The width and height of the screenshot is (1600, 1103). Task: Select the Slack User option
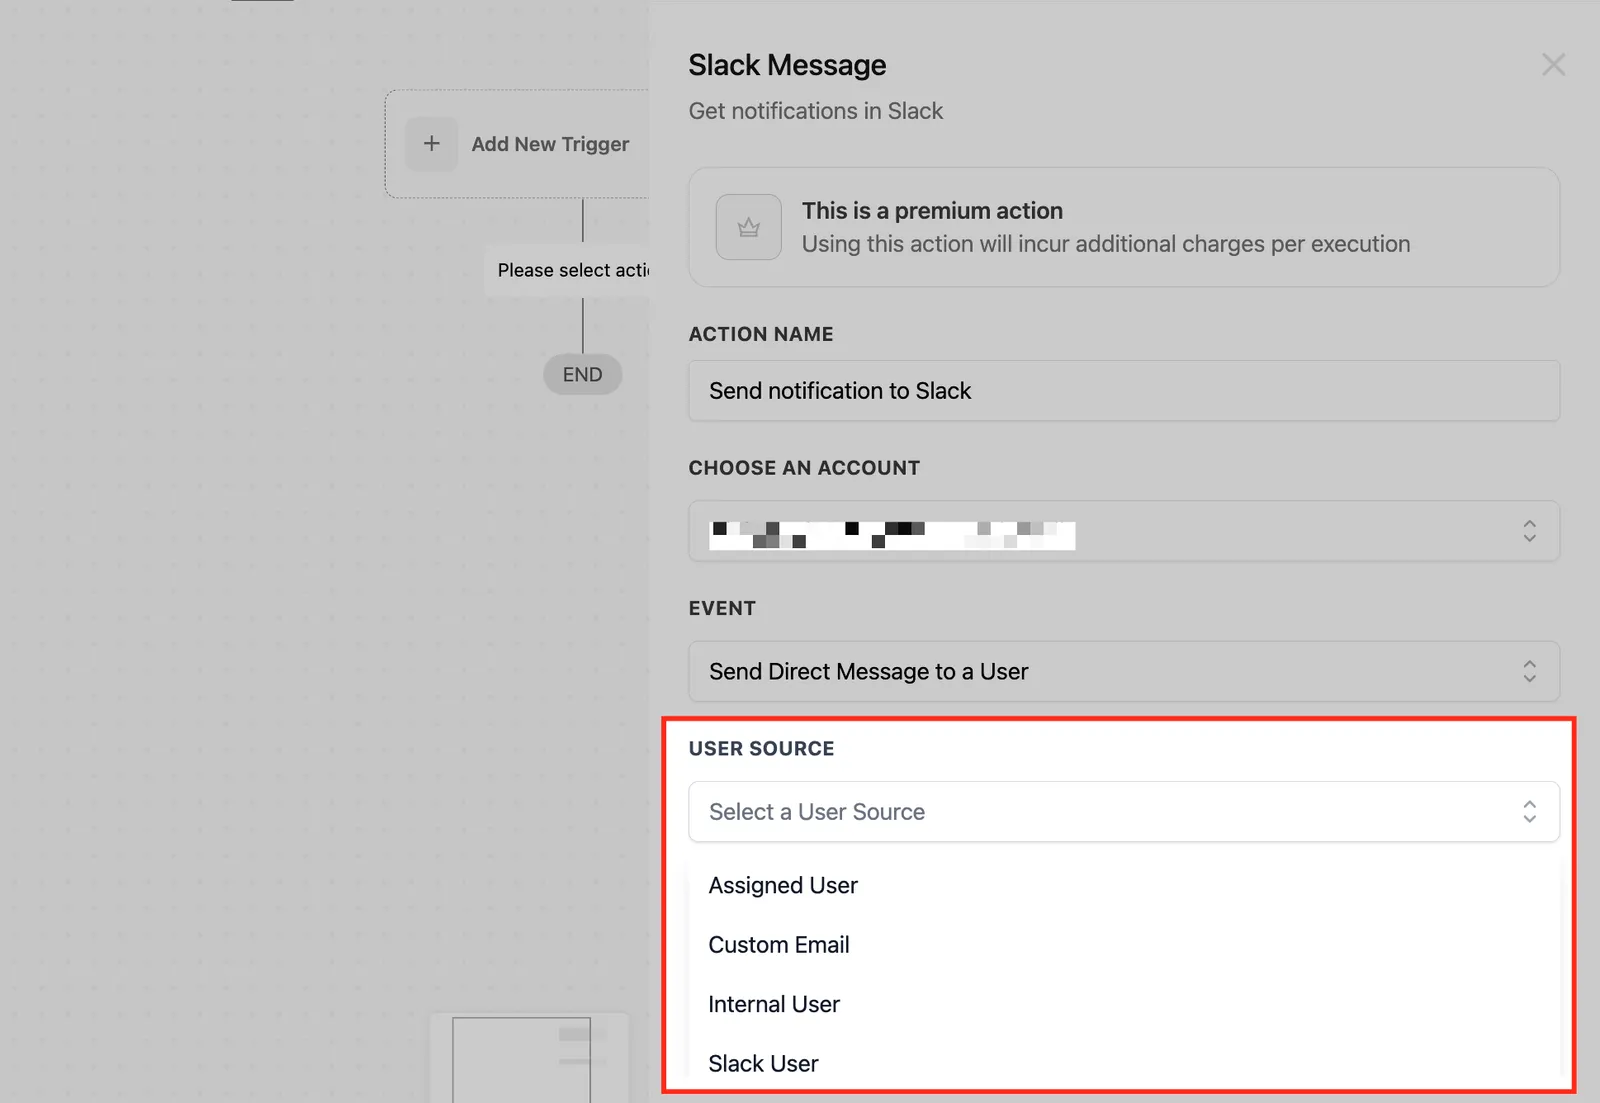click(1124, 1063)
